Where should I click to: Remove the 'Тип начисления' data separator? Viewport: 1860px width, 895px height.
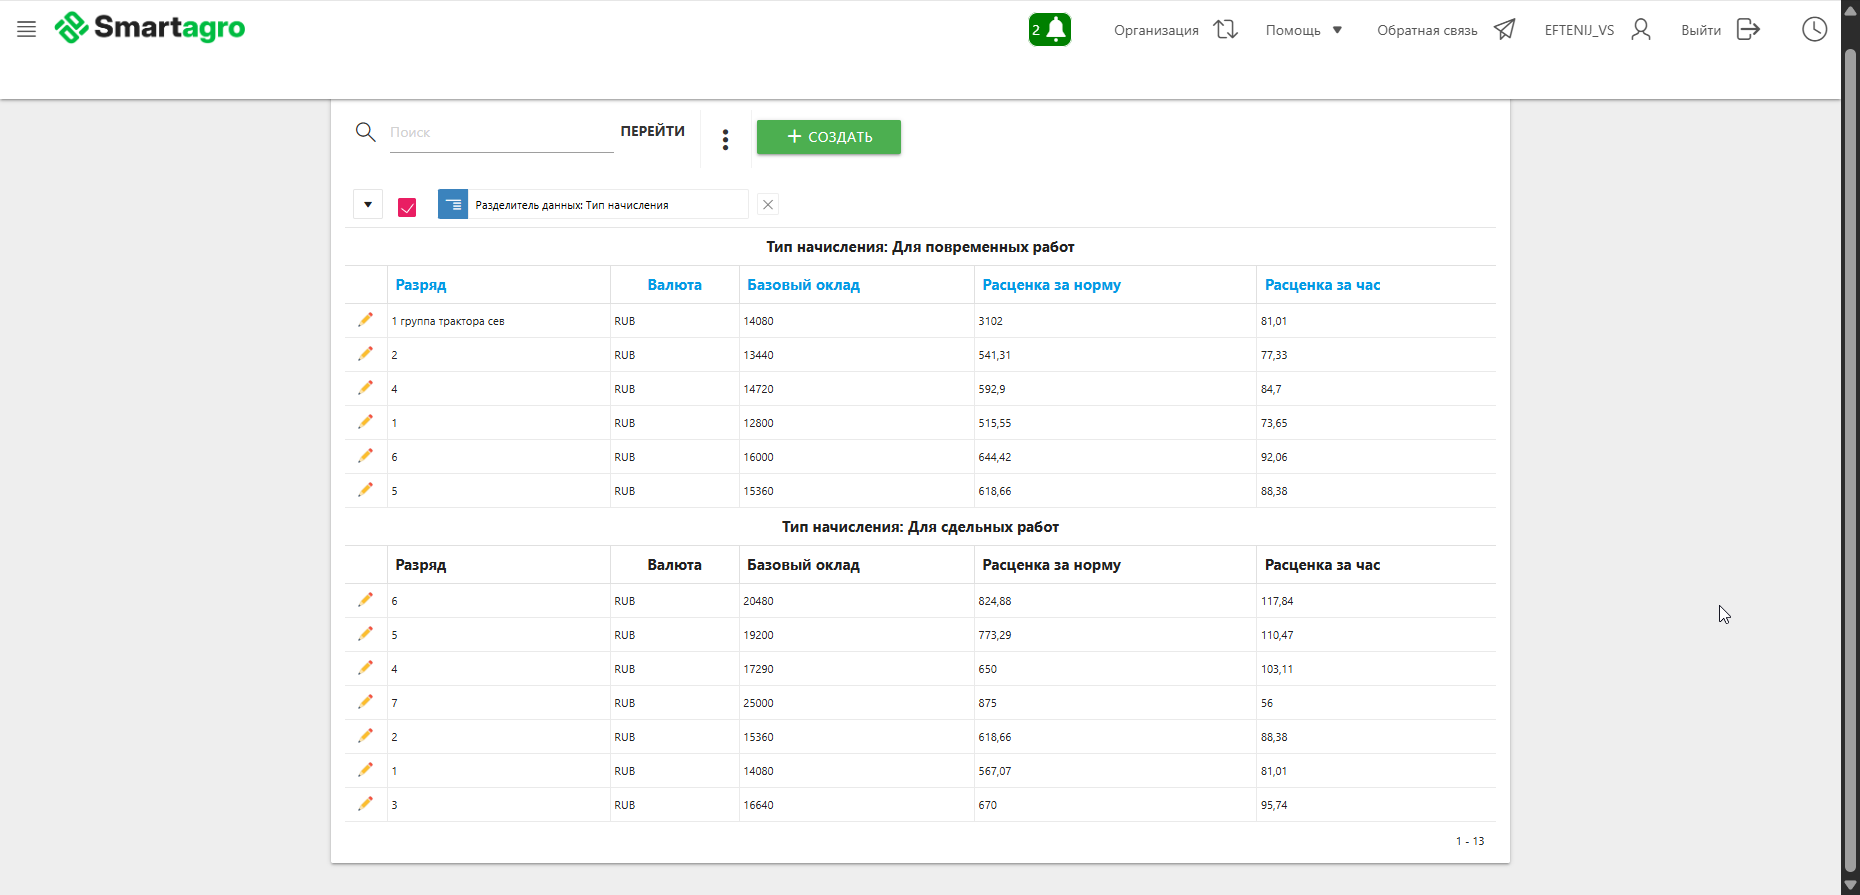click(x=768, y=205)
